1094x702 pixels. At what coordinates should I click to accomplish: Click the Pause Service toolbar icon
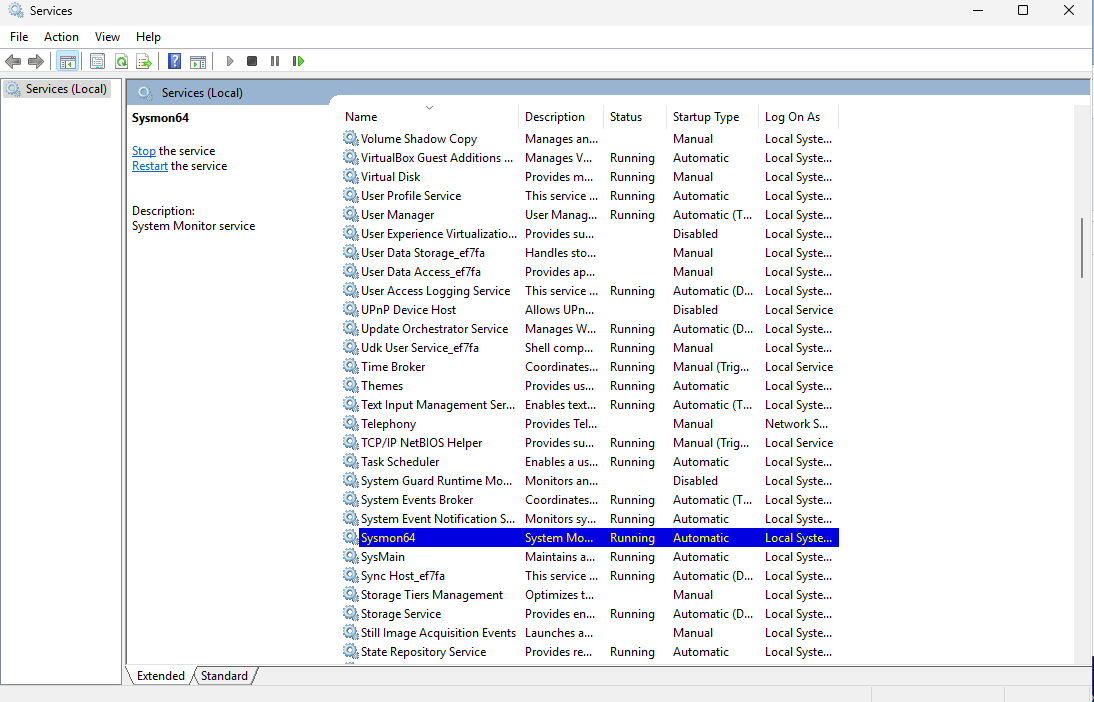point(275,61)
